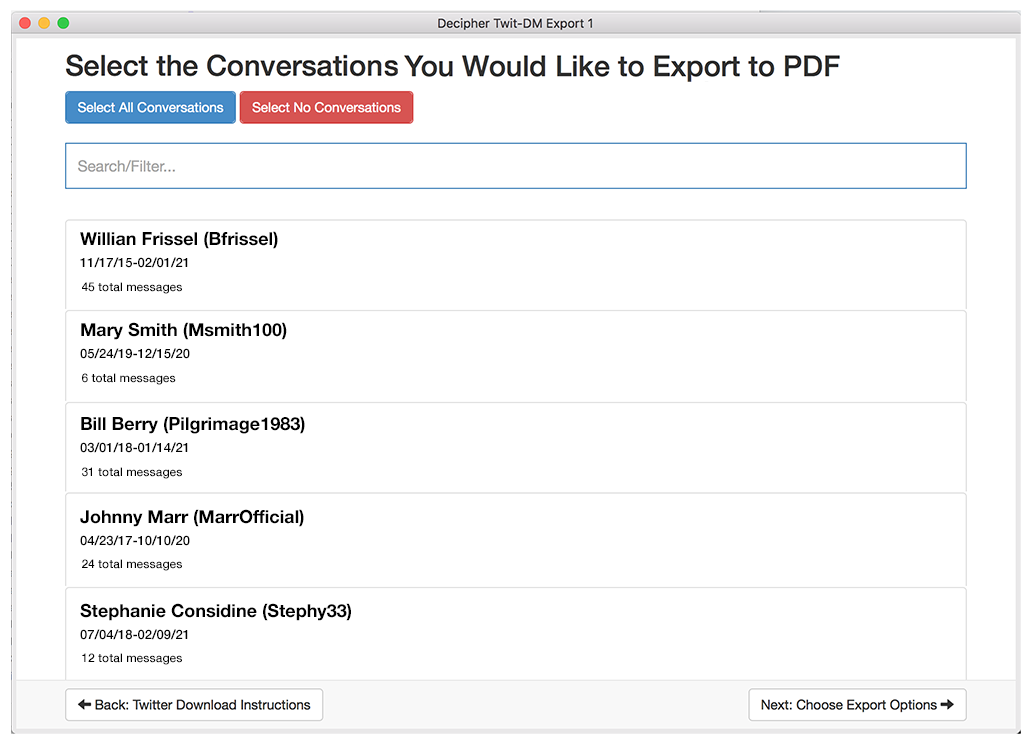Image resolution: width=1032 pixels, height=742 pixels.
Task: Maximize window with green button
Action: tap(63, 23)
